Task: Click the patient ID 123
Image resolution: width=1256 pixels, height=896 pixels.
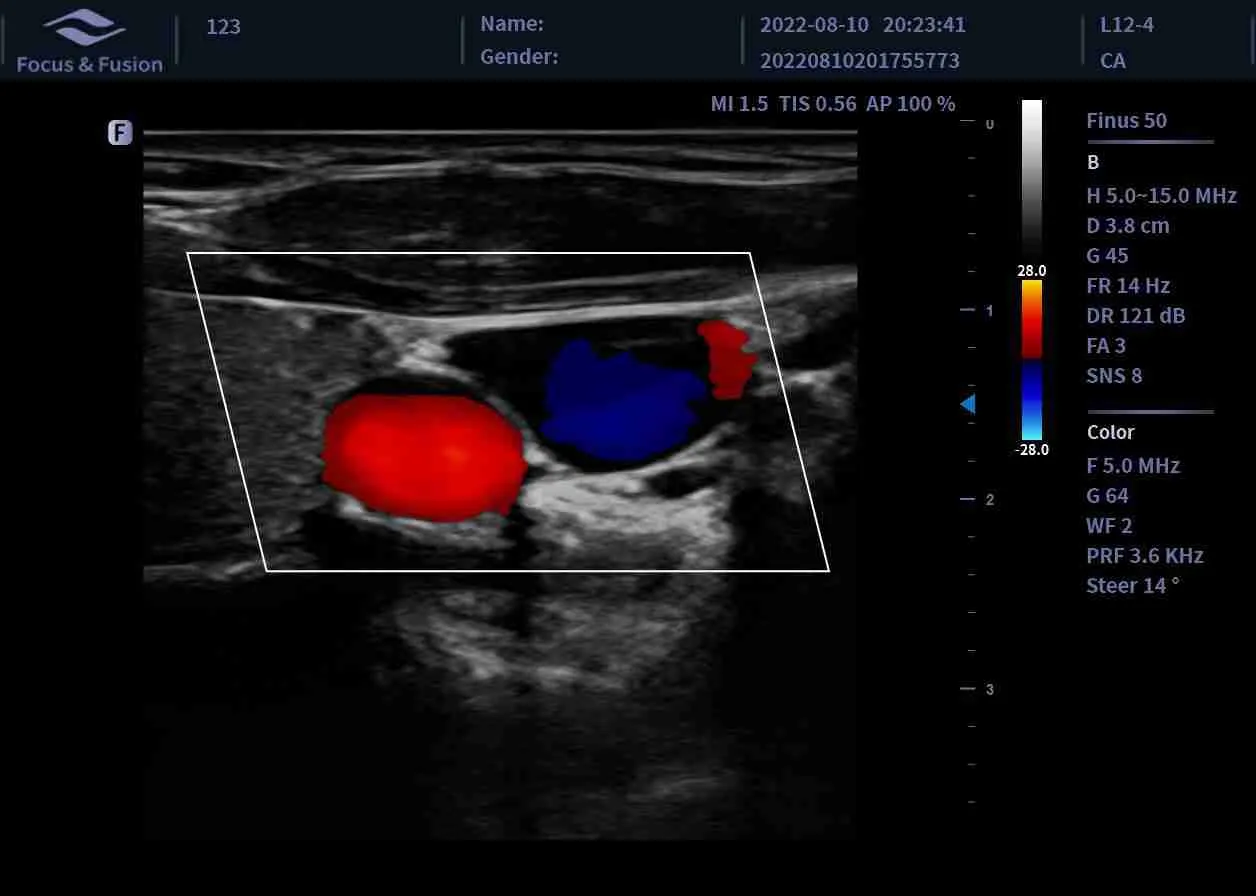Action: pyautogui.click(x=223, y=27)
